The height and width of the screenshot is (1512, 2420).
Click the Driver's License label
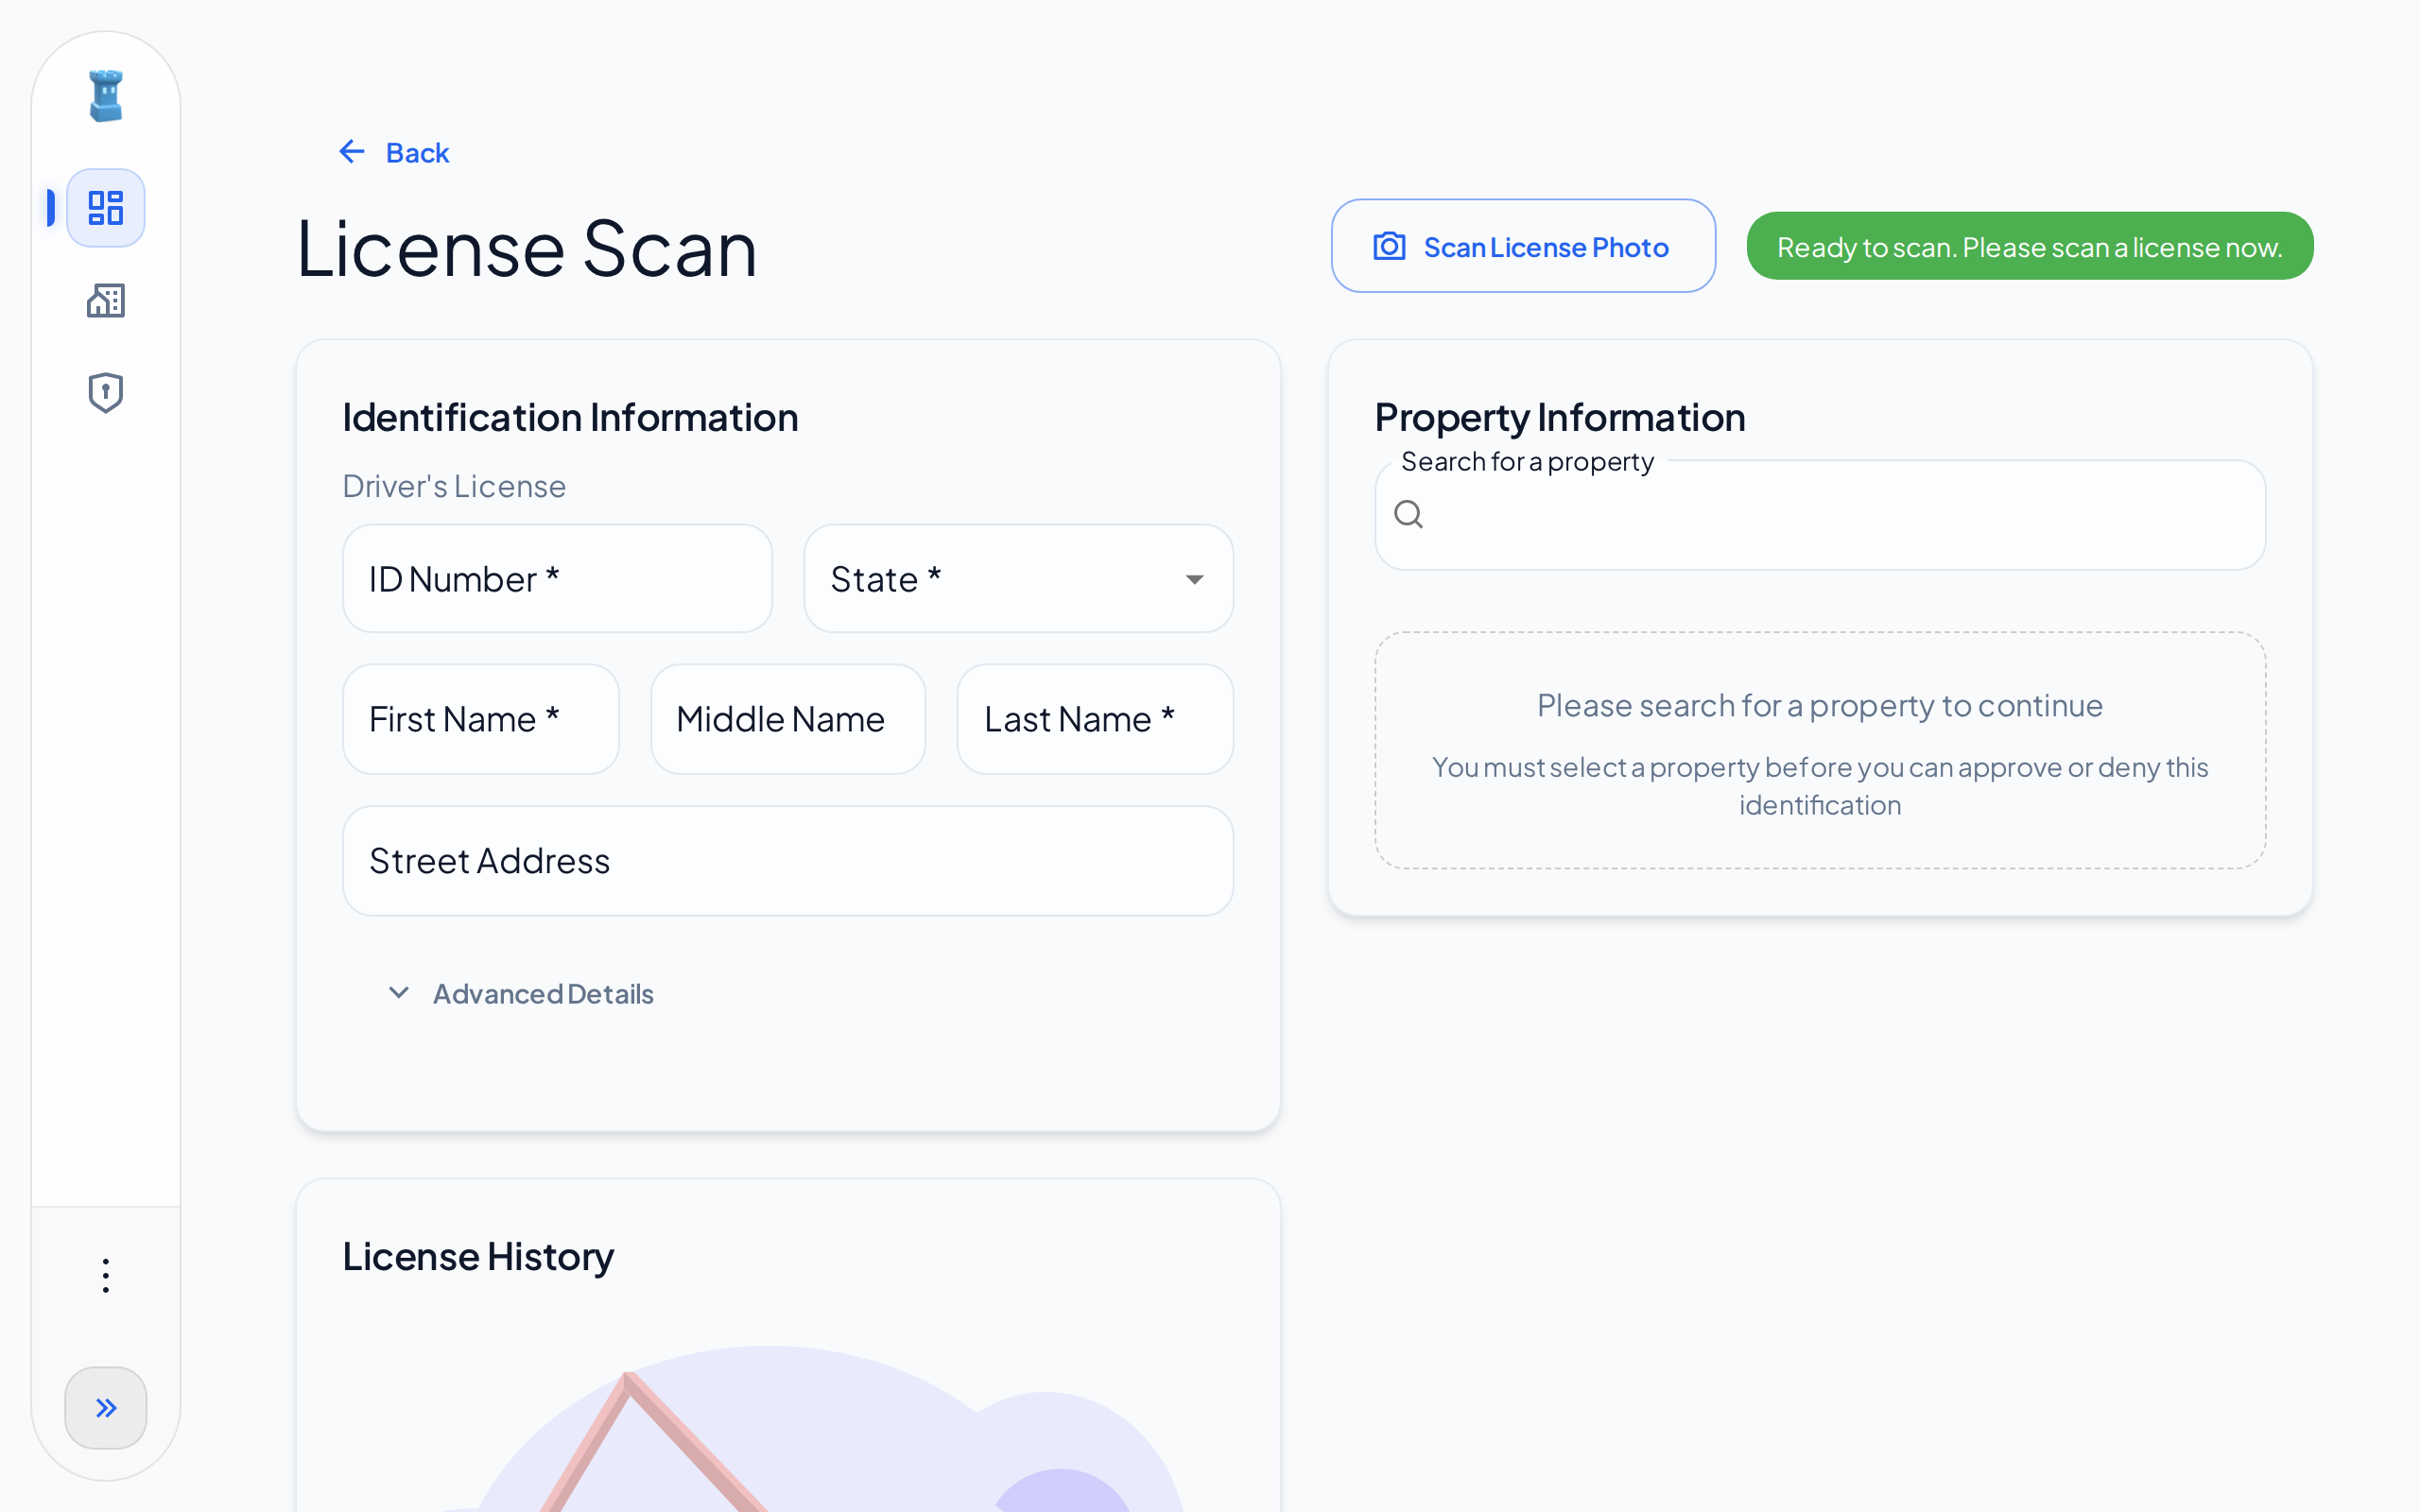tap(454, 486)
